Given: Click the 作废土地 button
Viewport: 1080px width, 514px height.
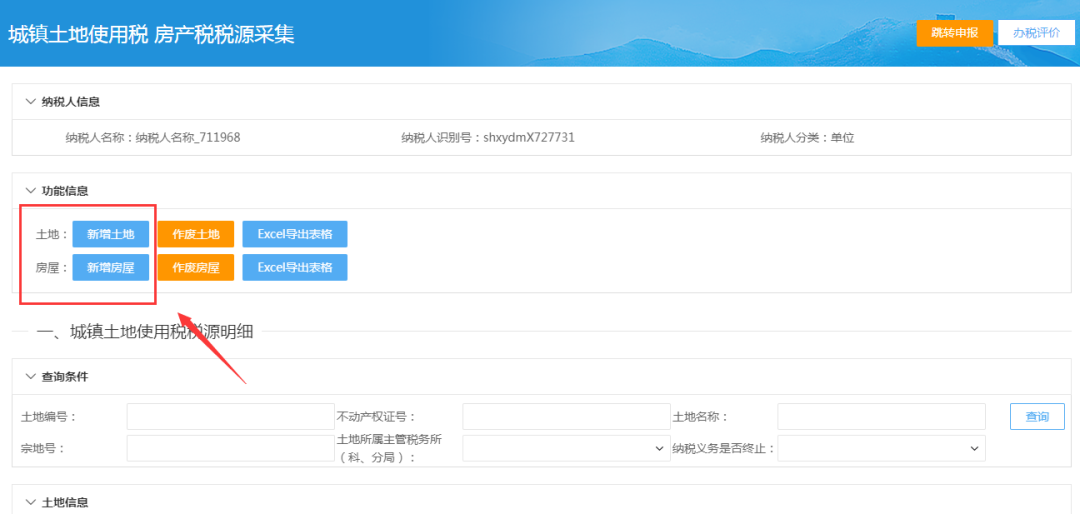Looking at the screenshot, I should coord(196,234).
